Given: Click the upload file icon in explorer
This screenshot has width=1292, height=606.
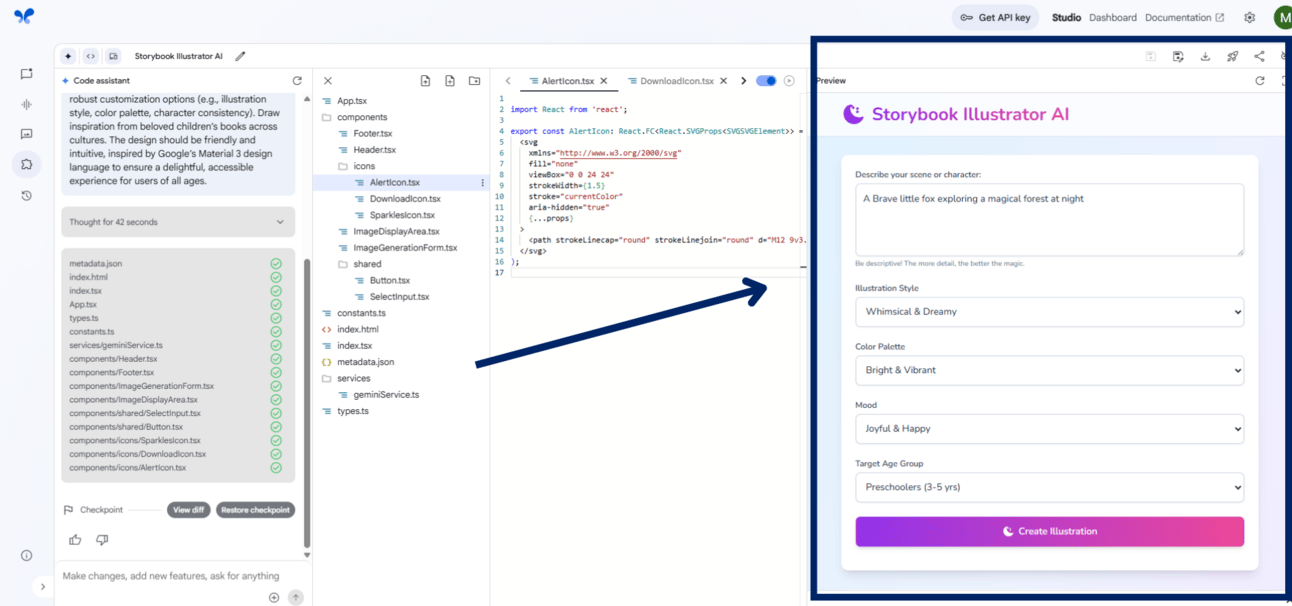Looking at the screenshot, I should click(425, 81).
